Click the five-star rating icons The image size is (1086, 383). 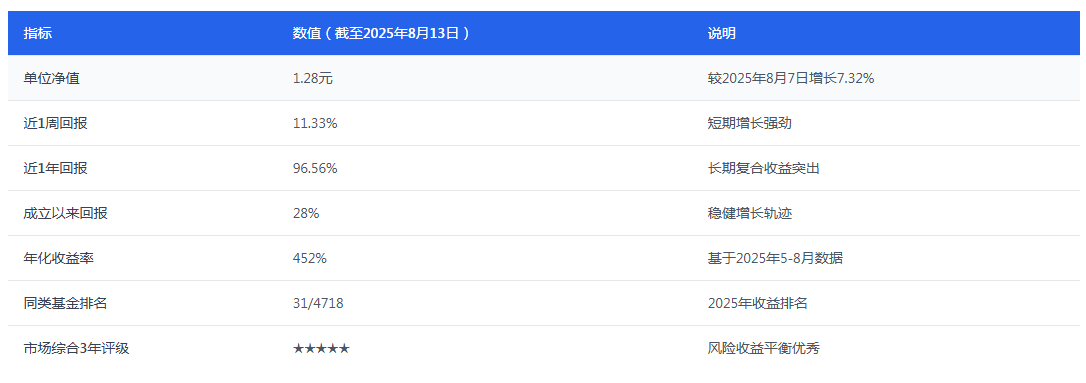[321, 348]
